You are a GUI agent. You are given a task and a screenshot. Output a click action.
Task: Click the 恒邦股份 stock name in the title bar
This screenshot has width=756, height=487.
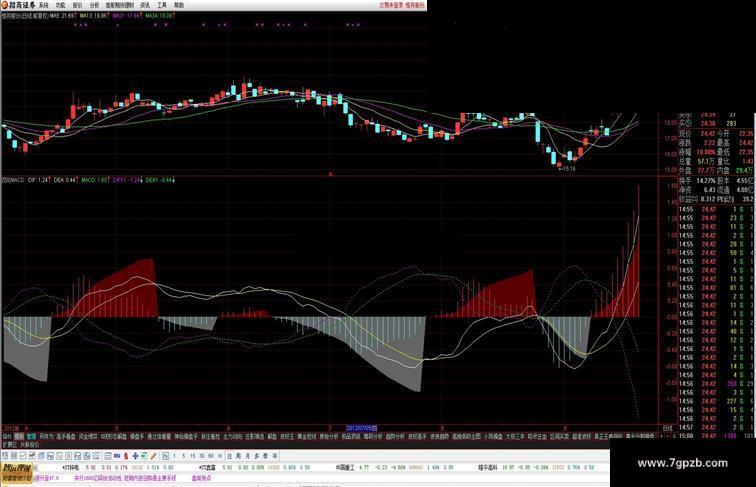415,5
